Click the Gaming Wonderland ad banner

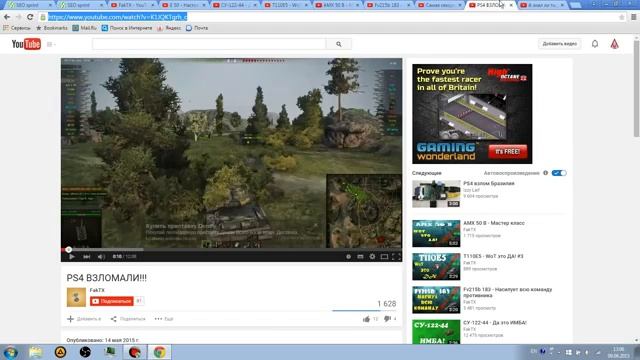[472, 114]
